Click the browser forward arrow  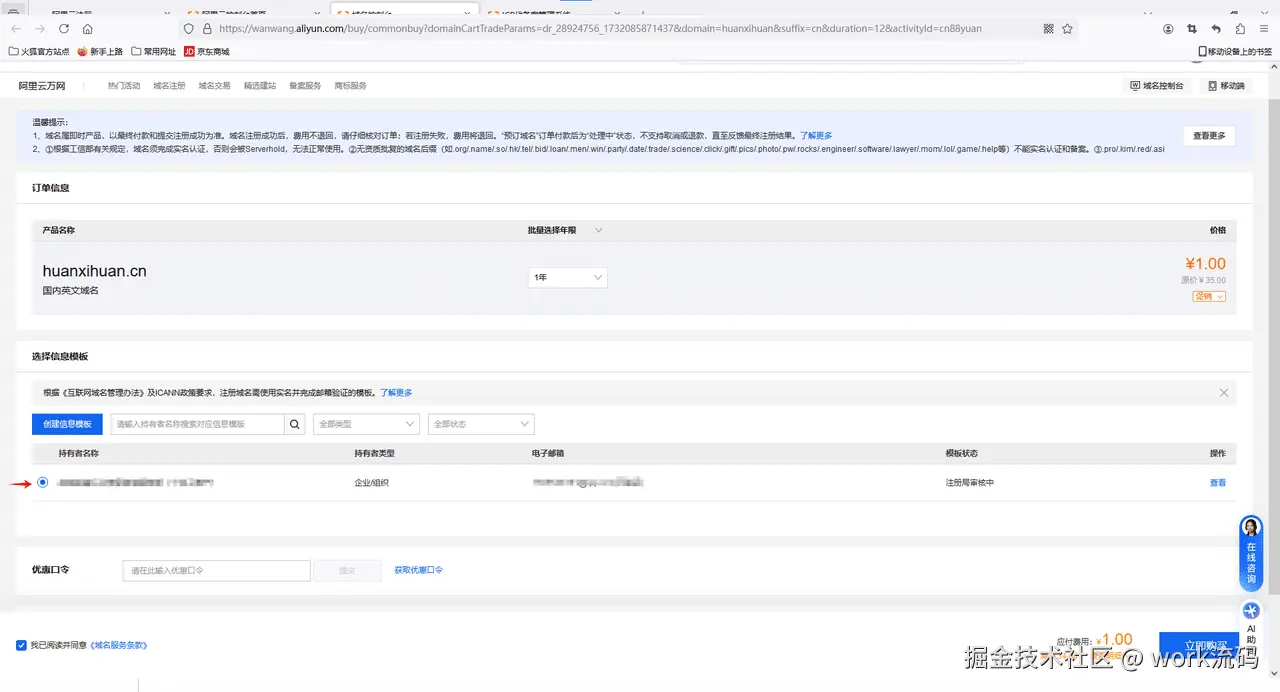pyautogui.click(x=40, y=29)
